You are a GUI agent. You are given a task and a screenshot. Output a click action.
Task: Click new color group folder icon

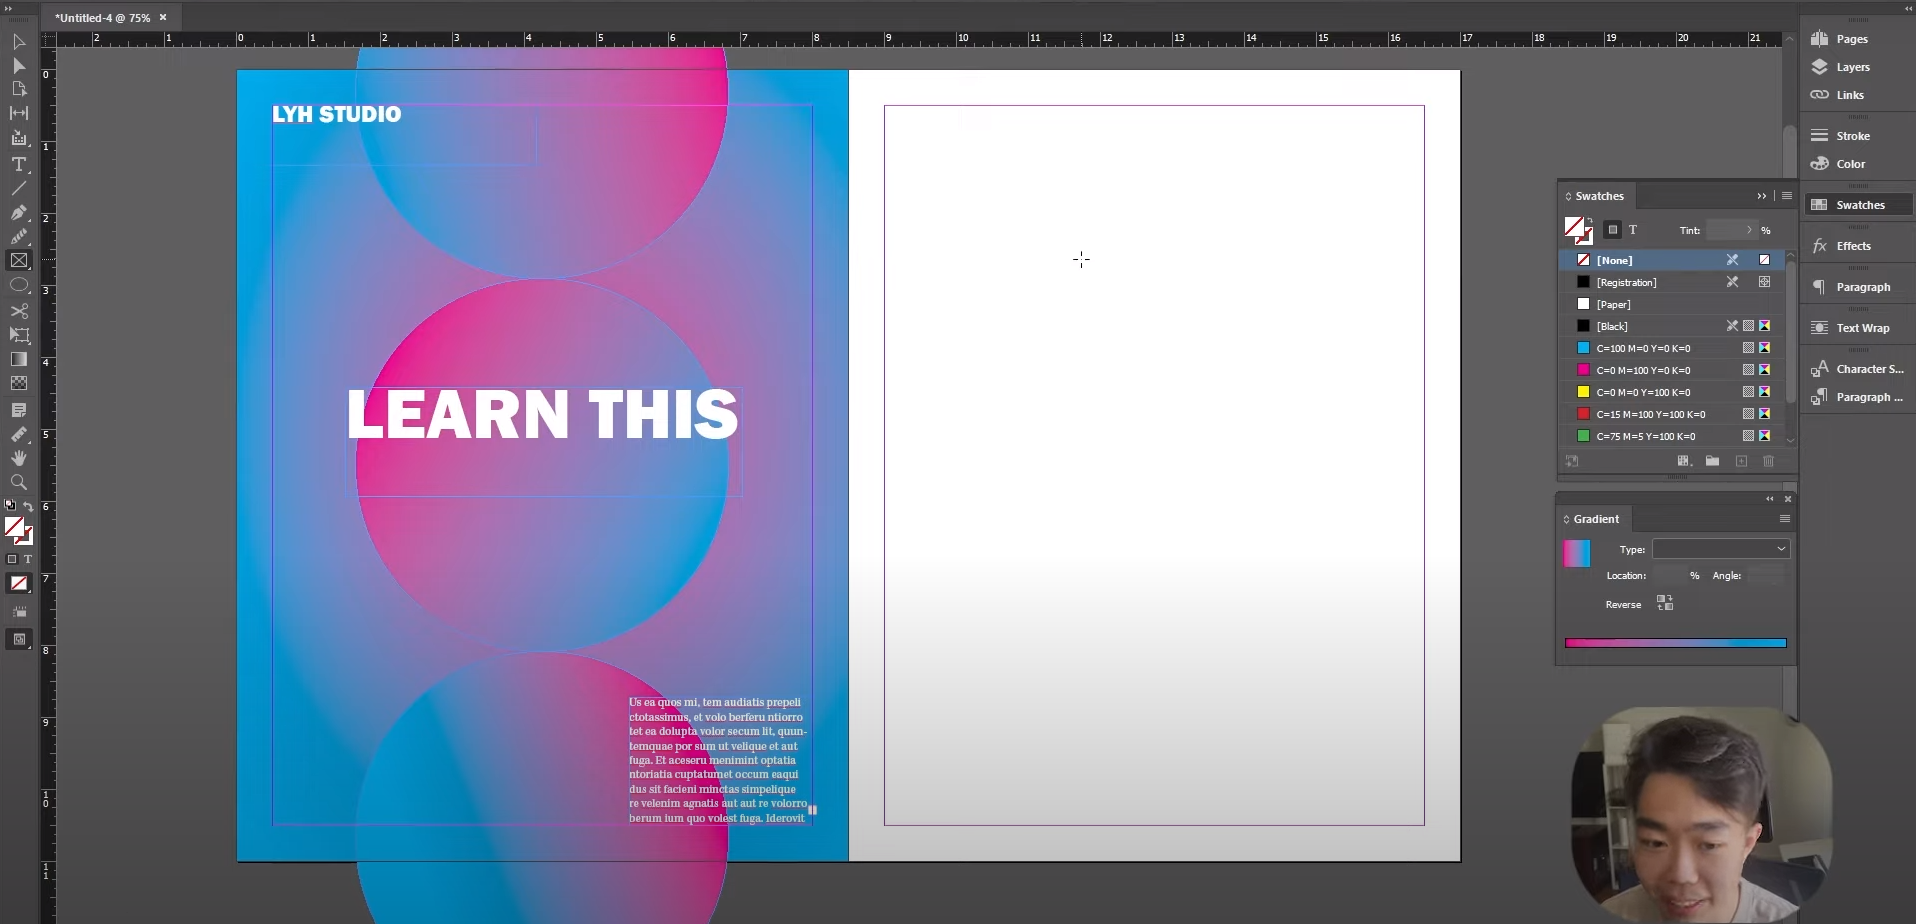pyautogui.click(x=1712, y=461)
